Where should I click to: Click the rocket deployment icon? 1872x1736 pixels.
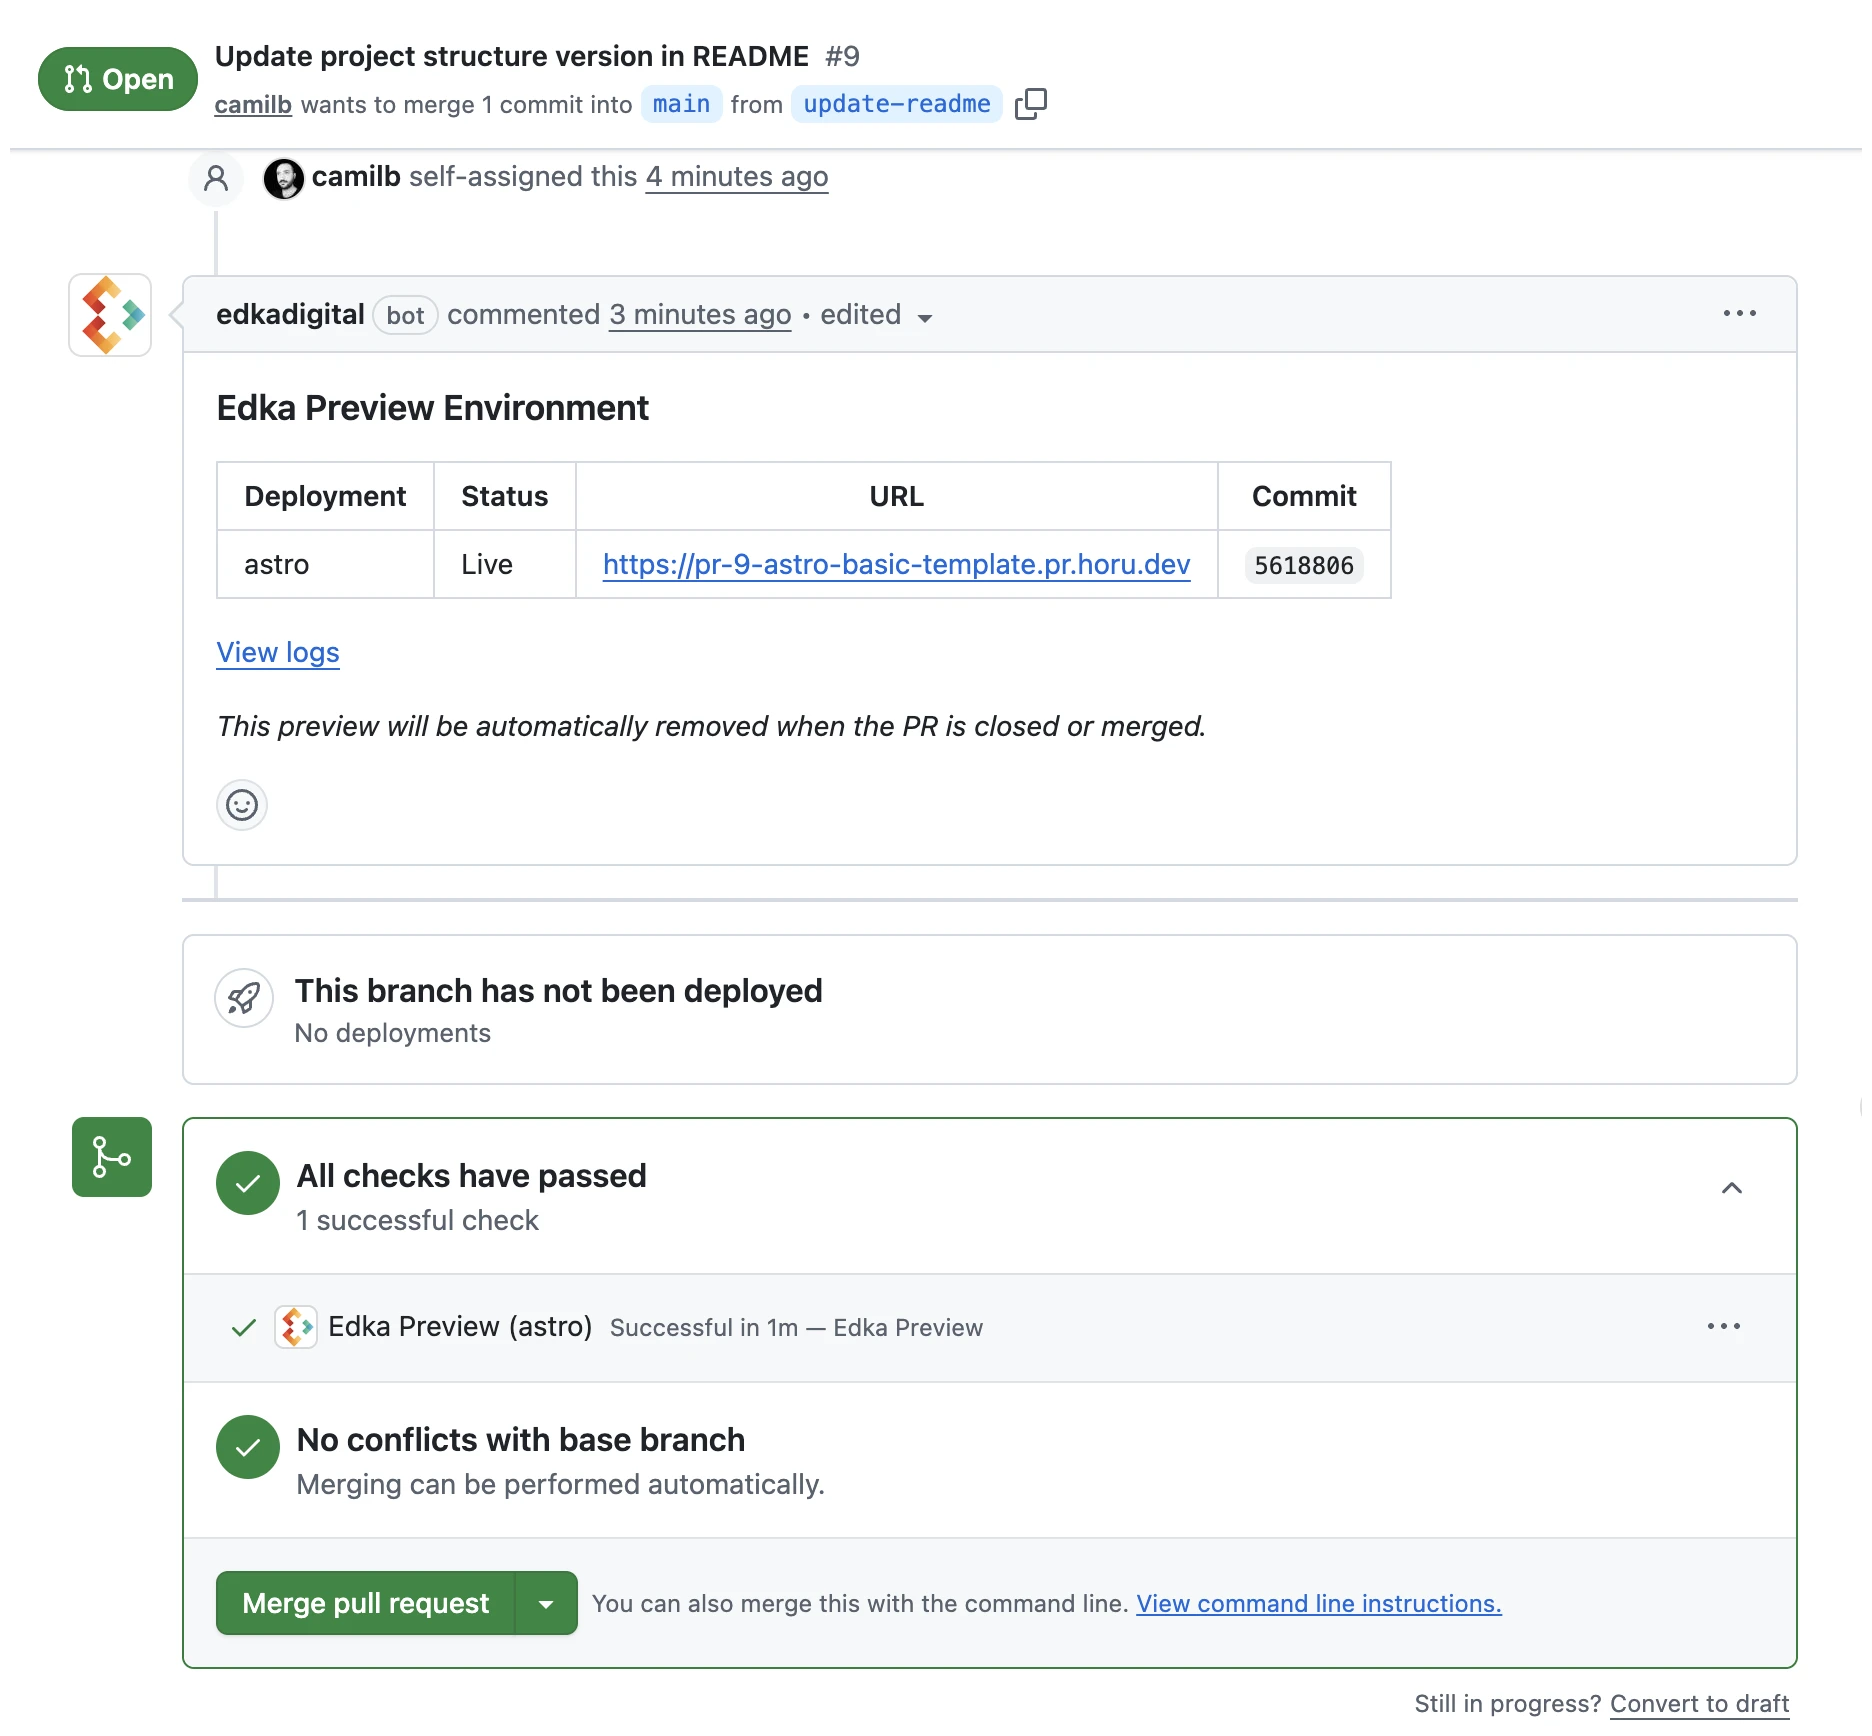tap(244, 998)
